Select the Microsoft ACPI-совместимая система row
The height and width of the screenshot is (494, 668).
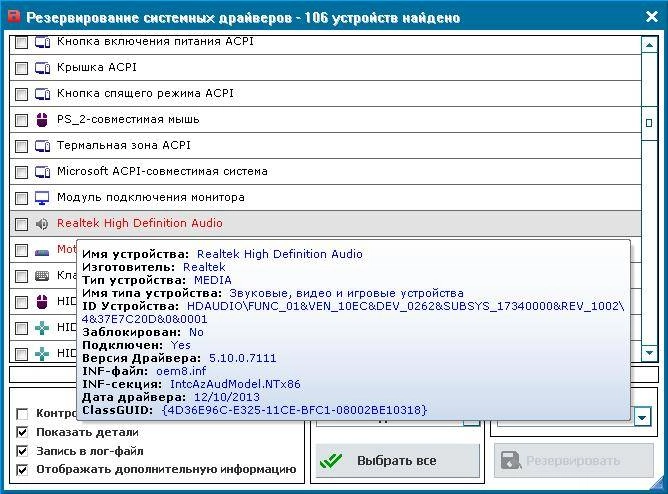click(325, 172)
